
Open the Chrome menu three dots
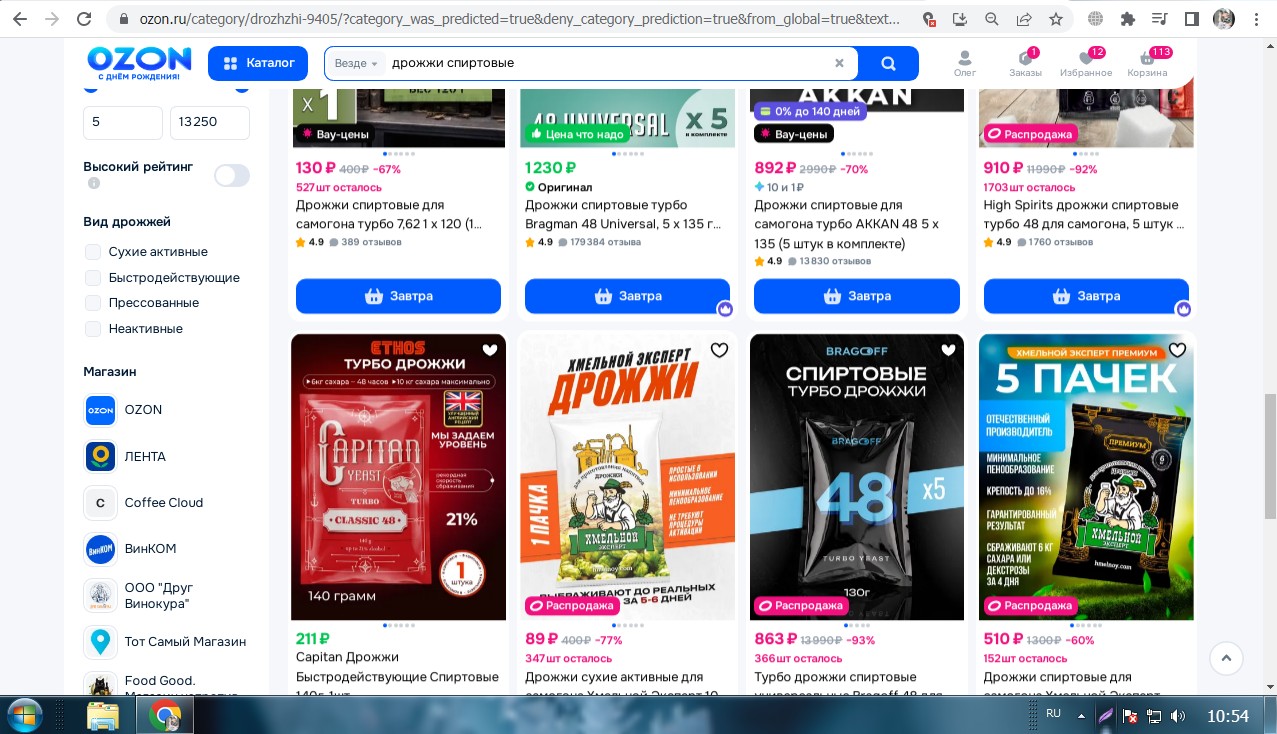point(1255,18)
